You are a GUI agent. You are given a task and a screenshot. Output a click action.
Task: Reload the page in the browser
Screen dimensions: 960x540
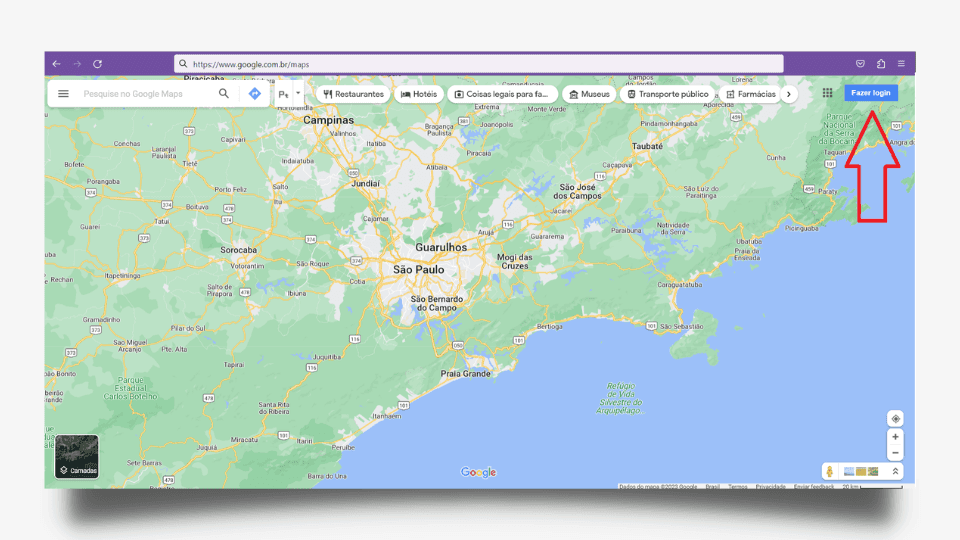click(97, 64)
